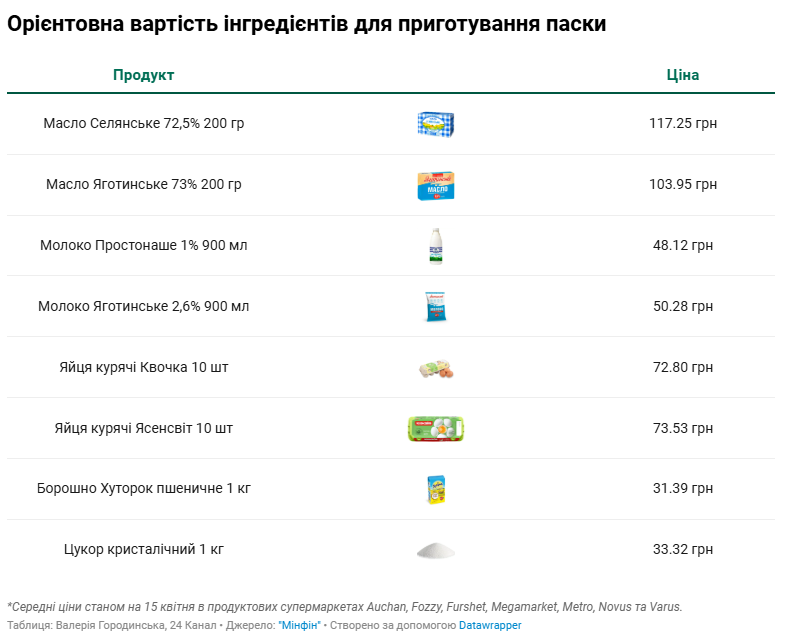Select the Яготинське milk bag image
Image resolution: width=810 pixels, height=637 pixels.
tap(435, 306)
